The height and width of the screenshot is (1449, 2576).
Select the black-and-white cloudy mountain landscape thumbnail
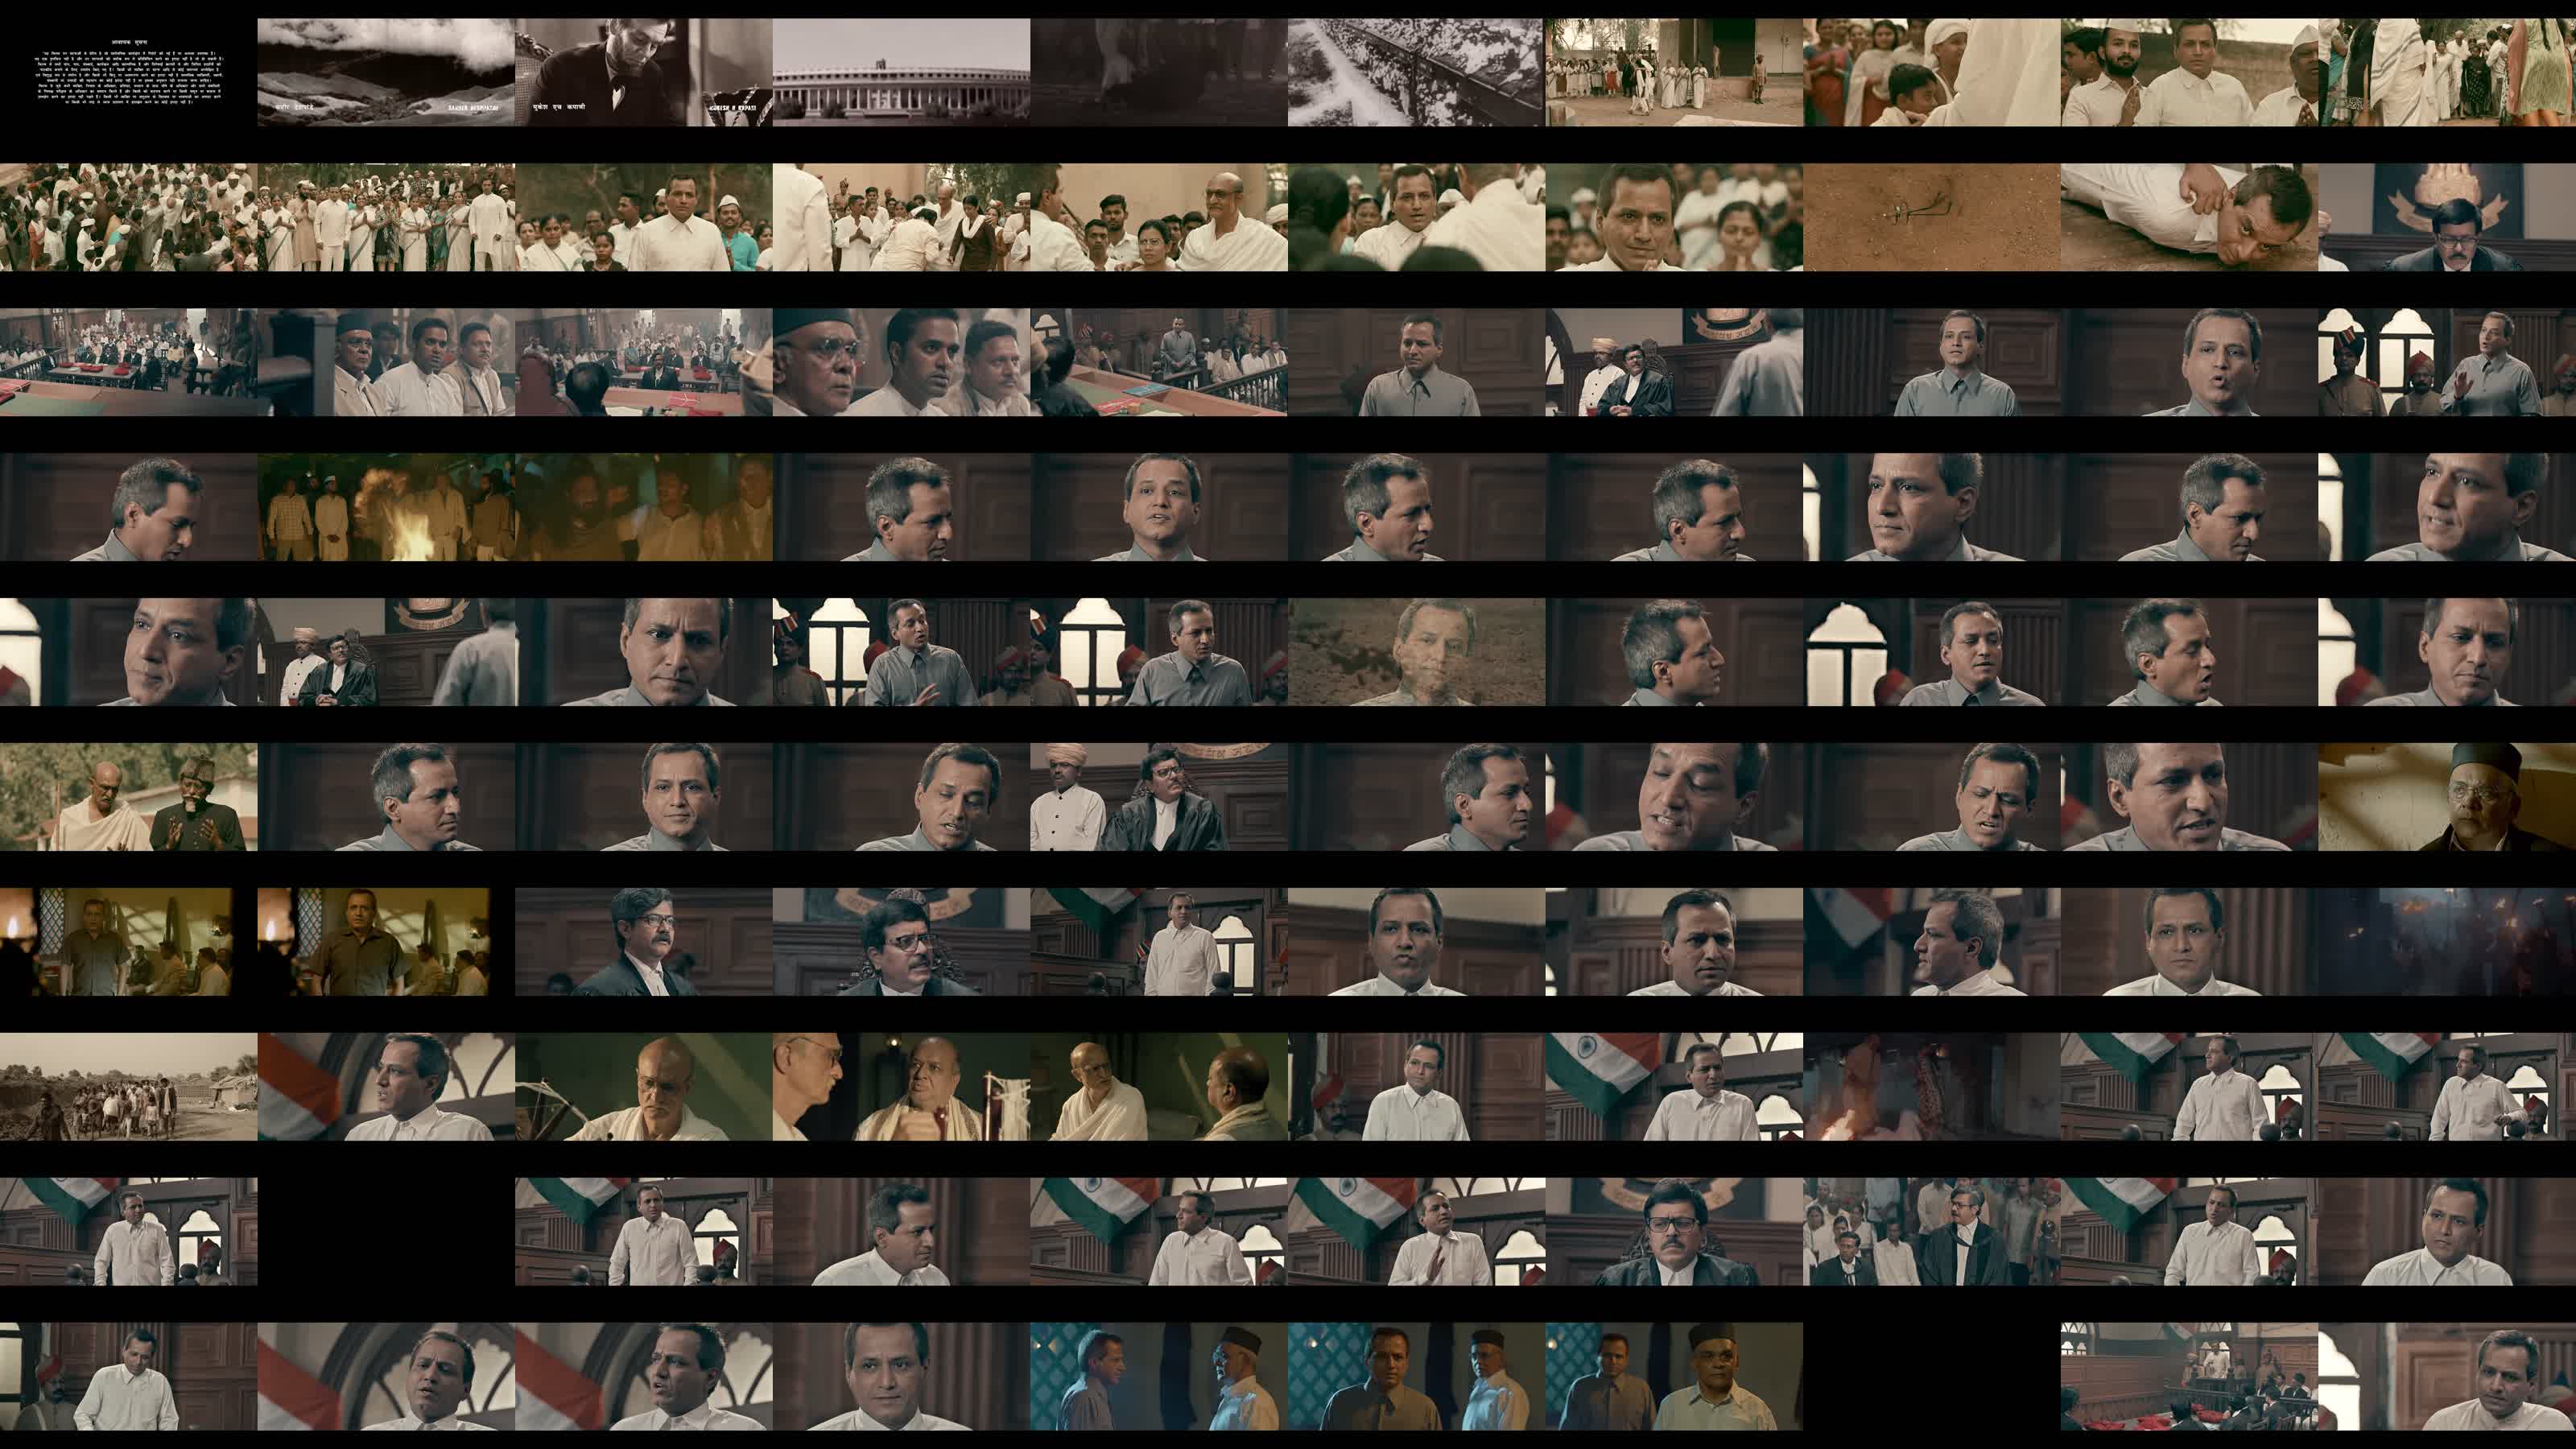coord(386,72)
